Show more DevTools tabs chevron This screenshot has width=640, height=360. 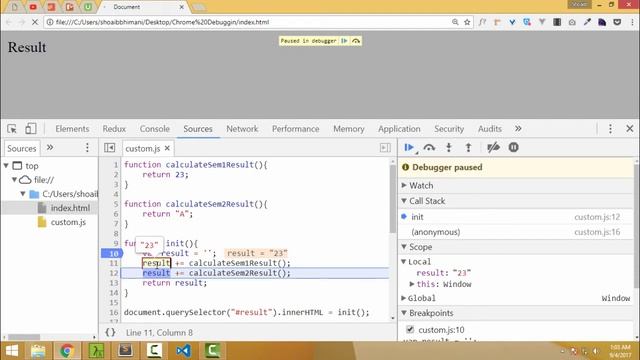[518, 129]
